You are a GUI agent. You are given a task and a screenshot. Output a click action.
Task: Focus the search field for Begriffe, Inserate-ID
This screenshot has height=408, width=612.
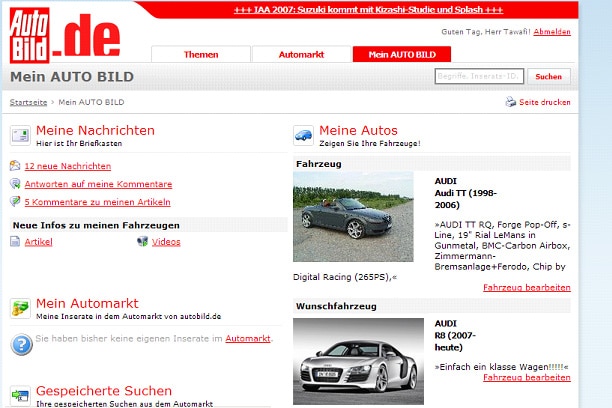point(479,76)
